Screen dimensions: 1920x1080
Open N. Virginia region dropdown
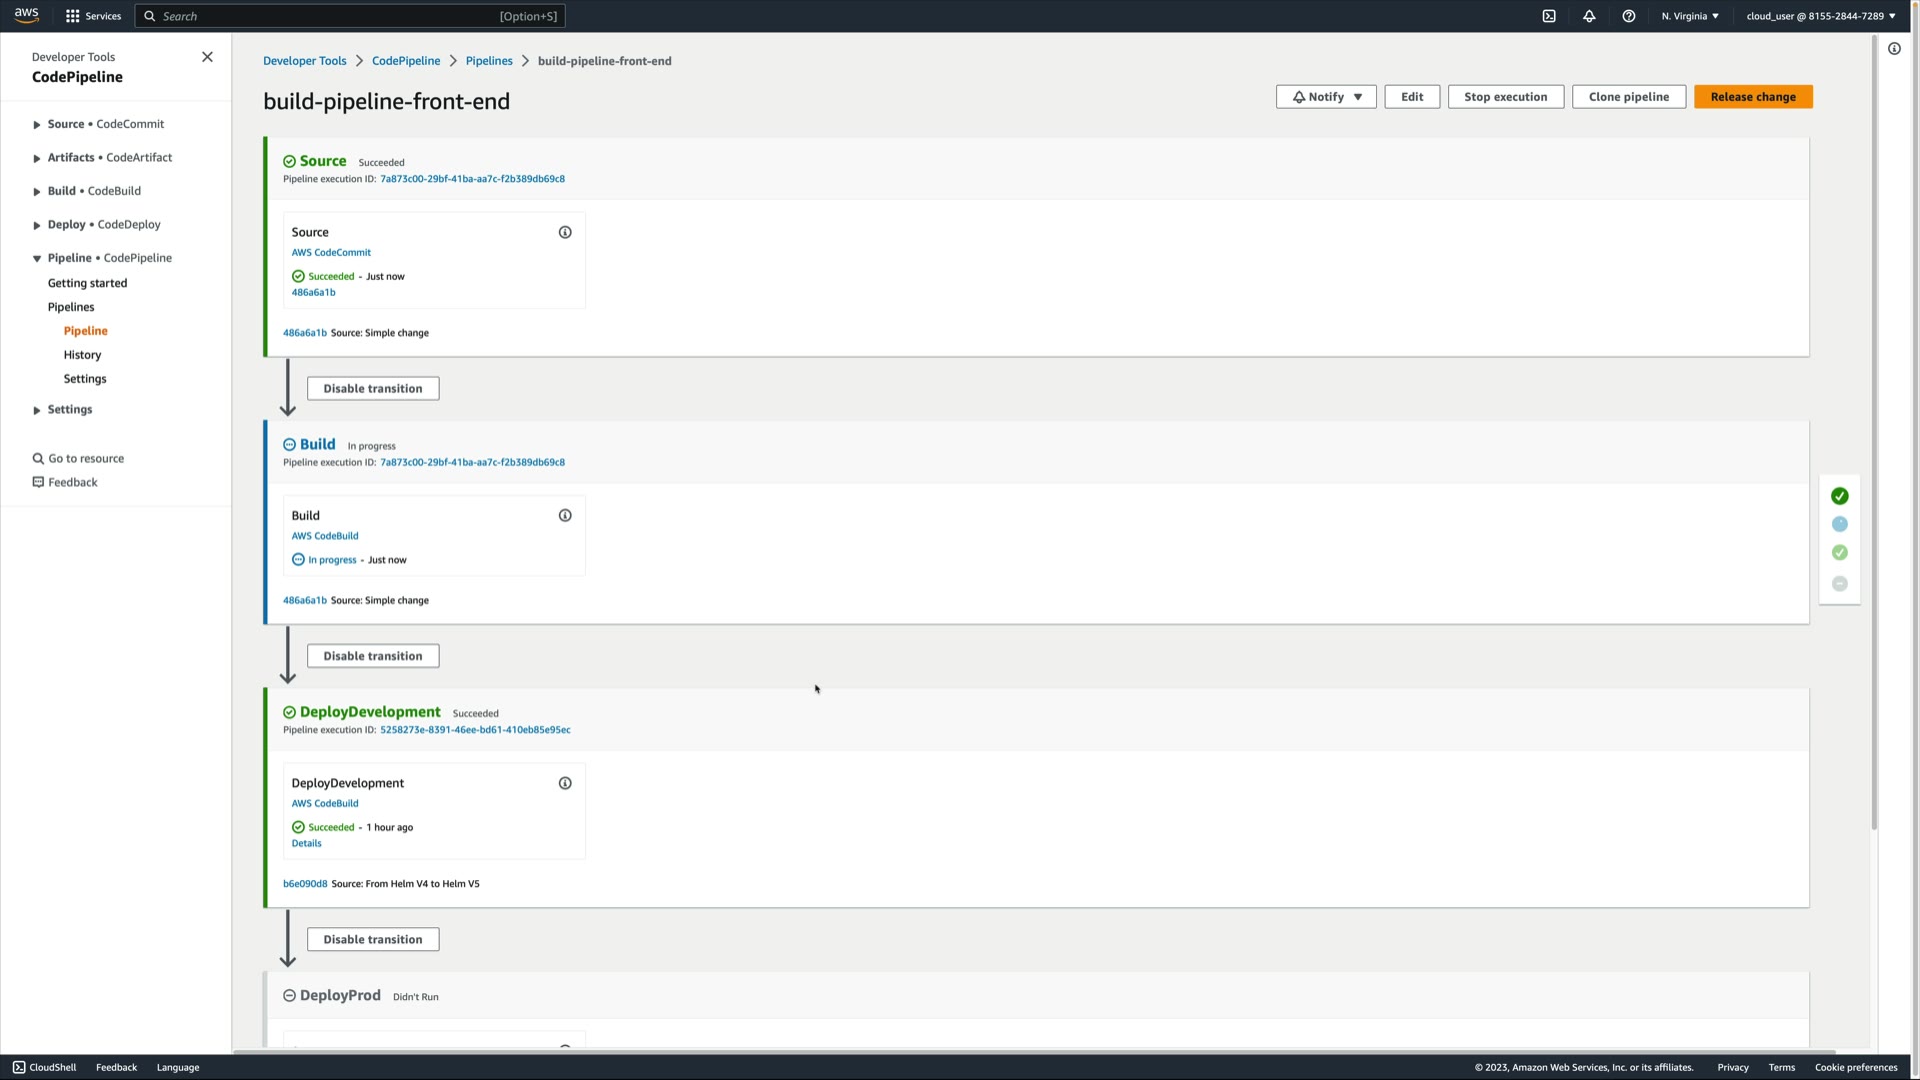tap(1690, 16)
